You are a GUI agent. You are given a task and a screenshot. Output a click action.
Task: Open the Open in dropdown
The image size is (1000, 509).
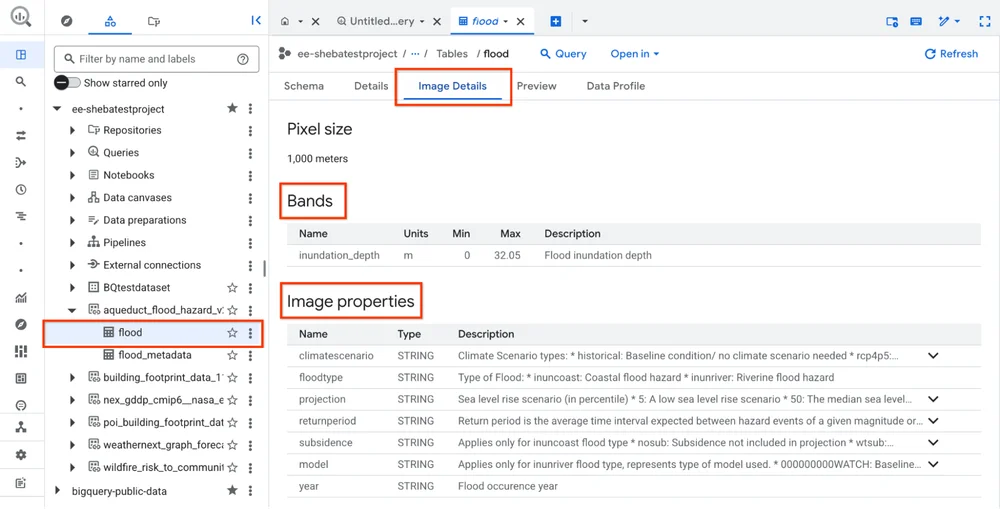coord(635,54)
